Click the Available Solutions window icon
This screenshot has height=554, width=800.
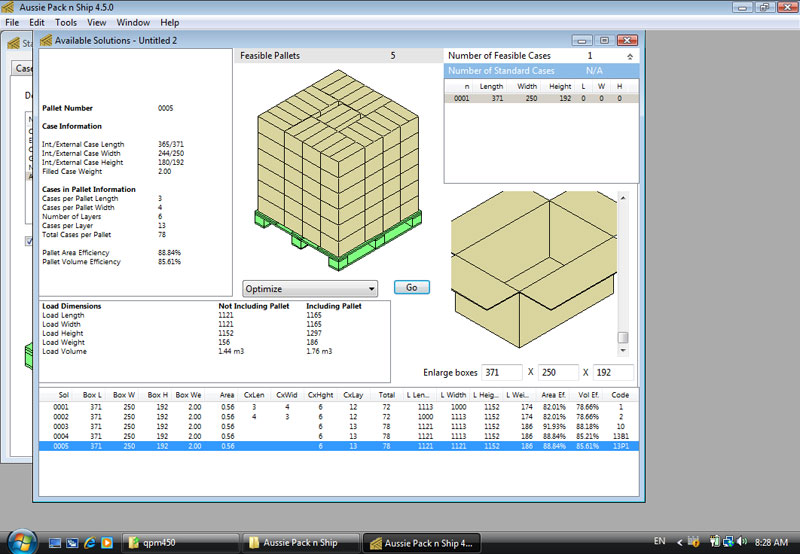pyautogui.click(x=46, y=40)
